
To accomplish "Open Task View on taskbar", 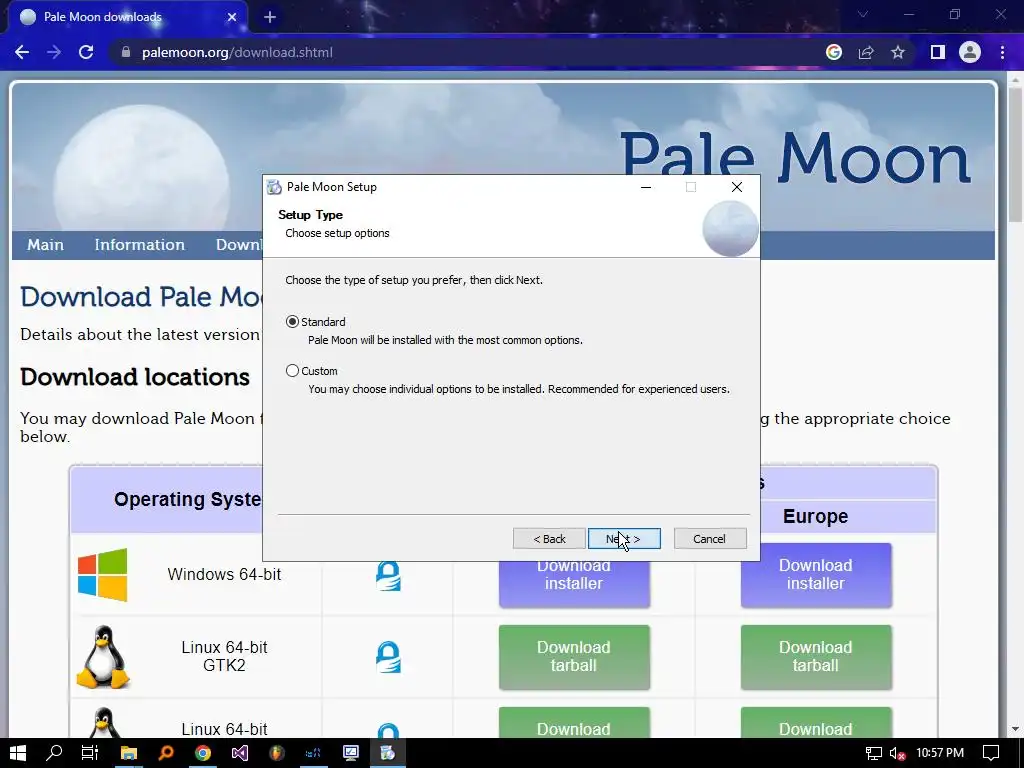I will 90,753.
